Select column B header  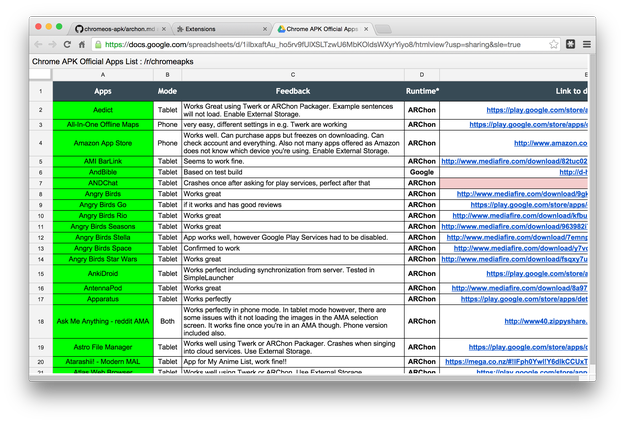[x=167, y=75]
